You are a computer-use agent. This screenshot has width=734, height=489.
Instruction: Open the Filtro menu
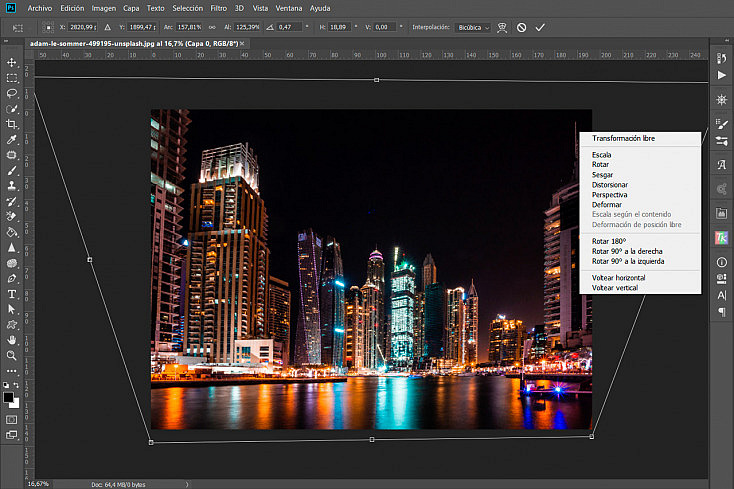(218, 7)
